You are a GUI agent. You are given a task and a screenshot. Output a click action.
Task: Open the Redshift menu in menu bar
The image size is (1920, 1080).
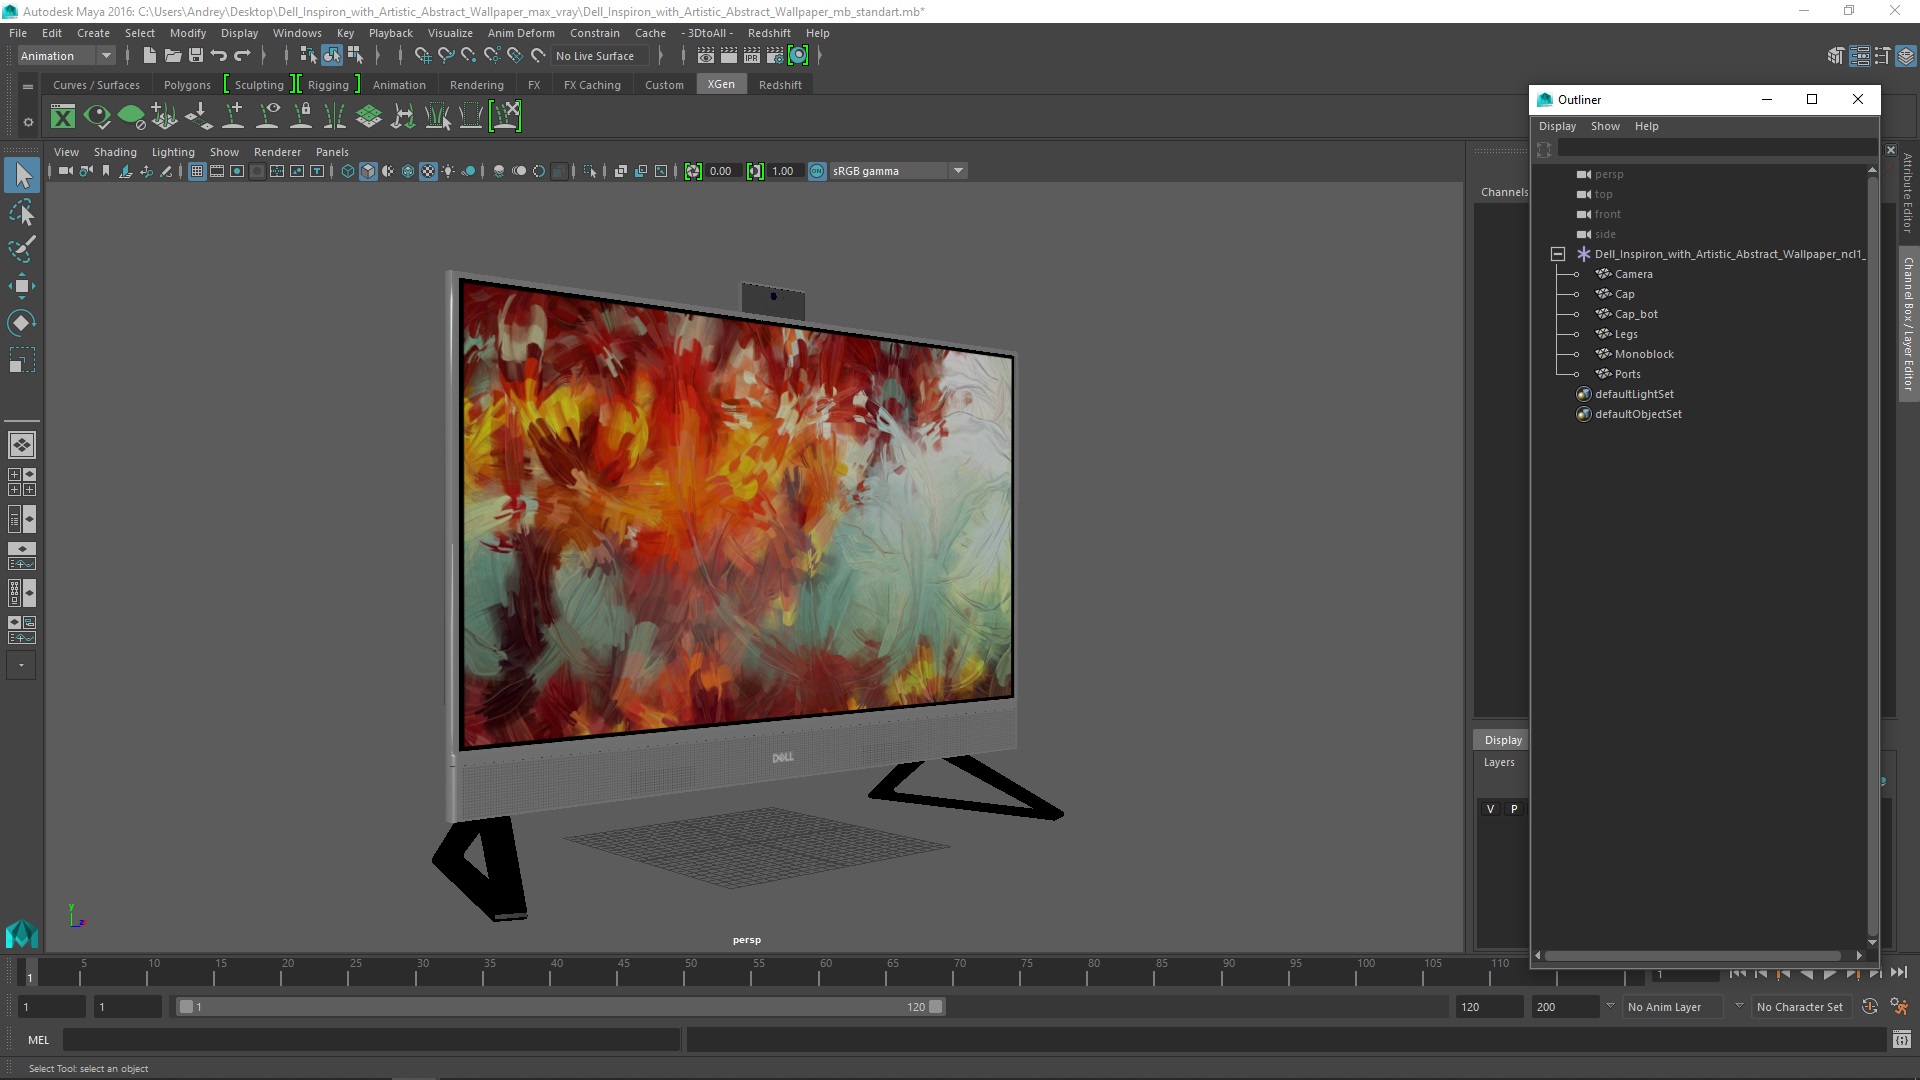769,33
